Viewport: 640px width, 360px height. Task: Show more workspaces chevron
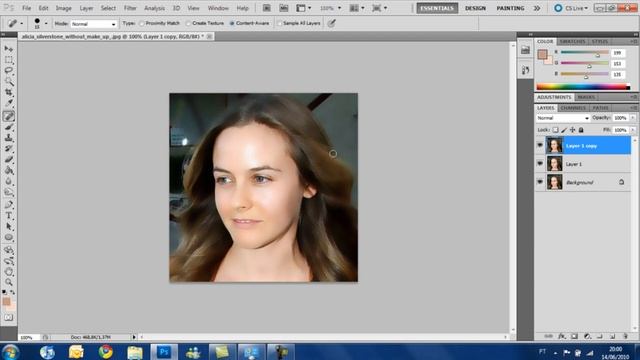click(537, 8)
